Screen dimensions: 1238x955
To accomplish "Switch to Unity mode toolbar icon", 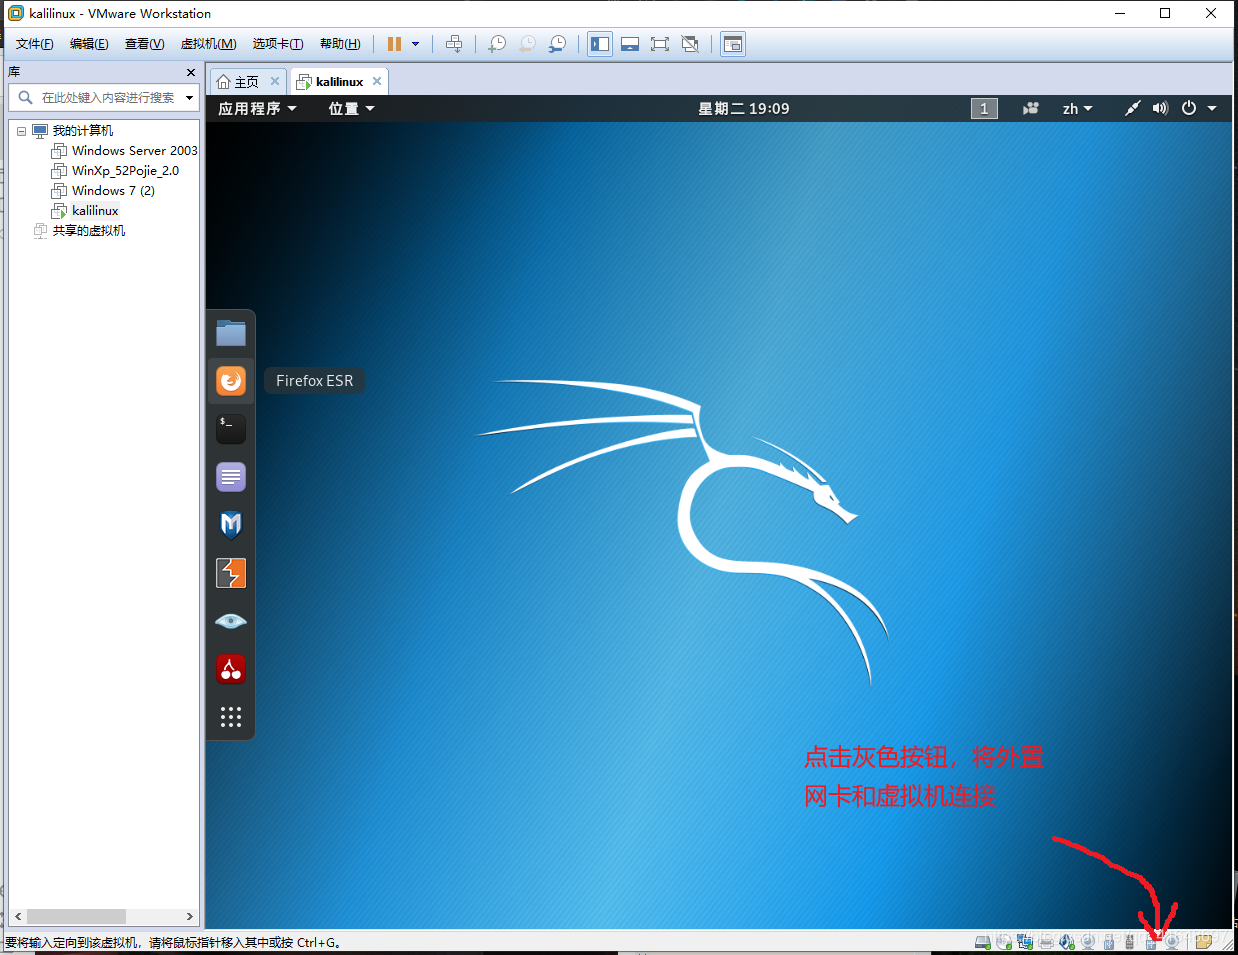I will tap(690, 44).
